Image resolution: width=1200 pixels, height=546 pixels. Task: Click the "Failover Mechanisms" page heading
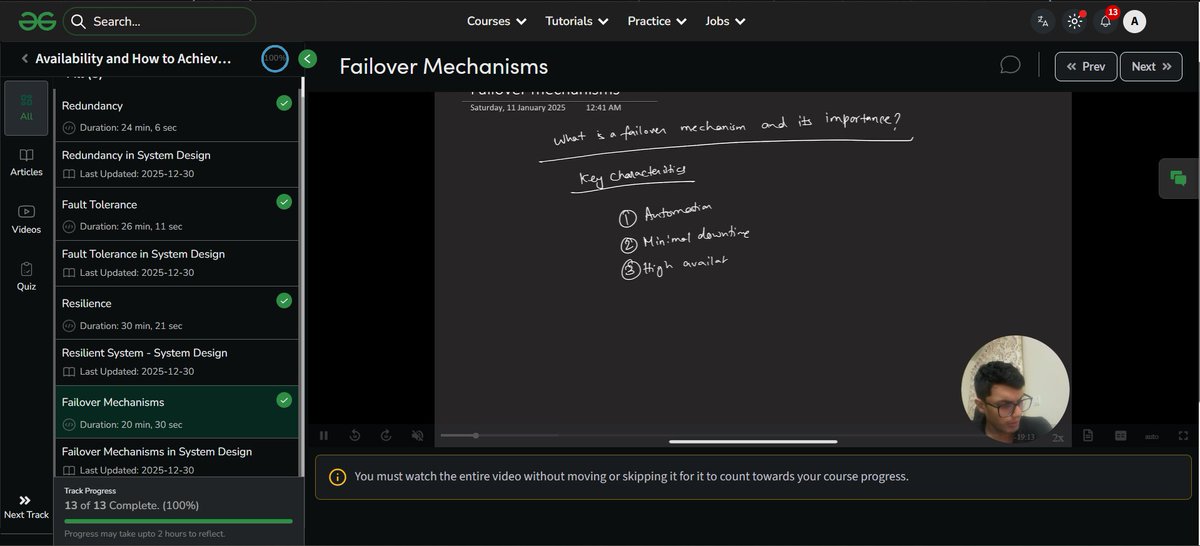coord(444,66)
